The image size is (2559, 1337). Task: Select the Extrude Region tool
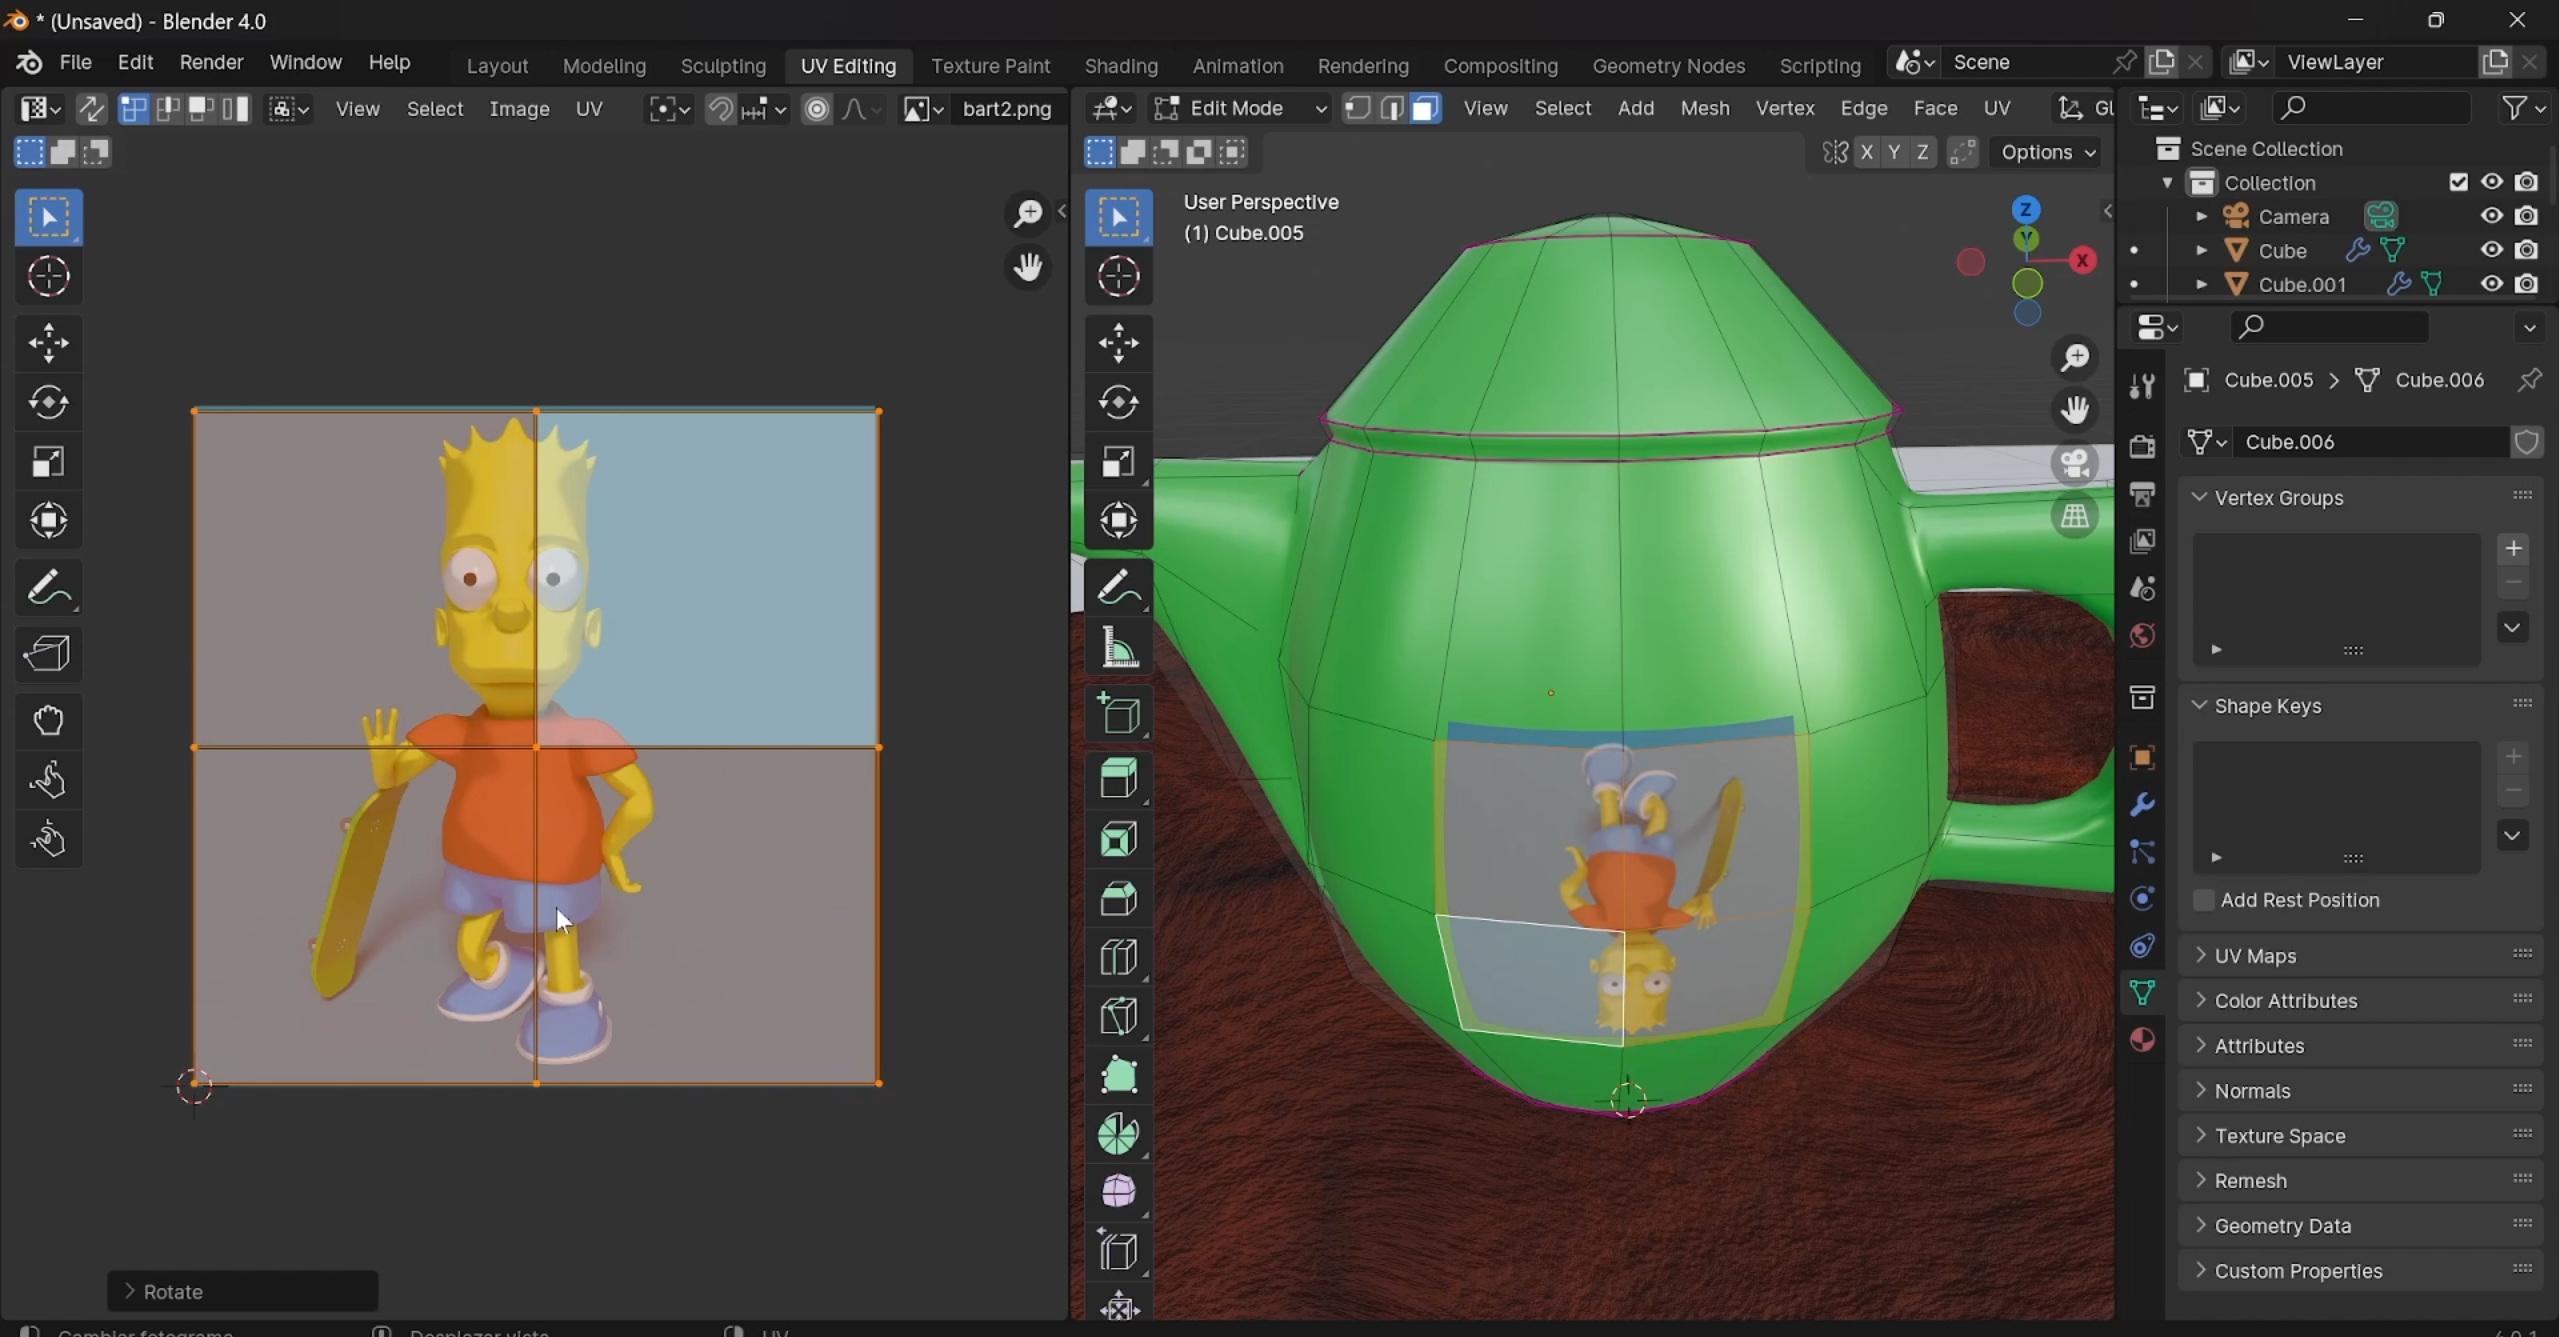(1118, 780)
